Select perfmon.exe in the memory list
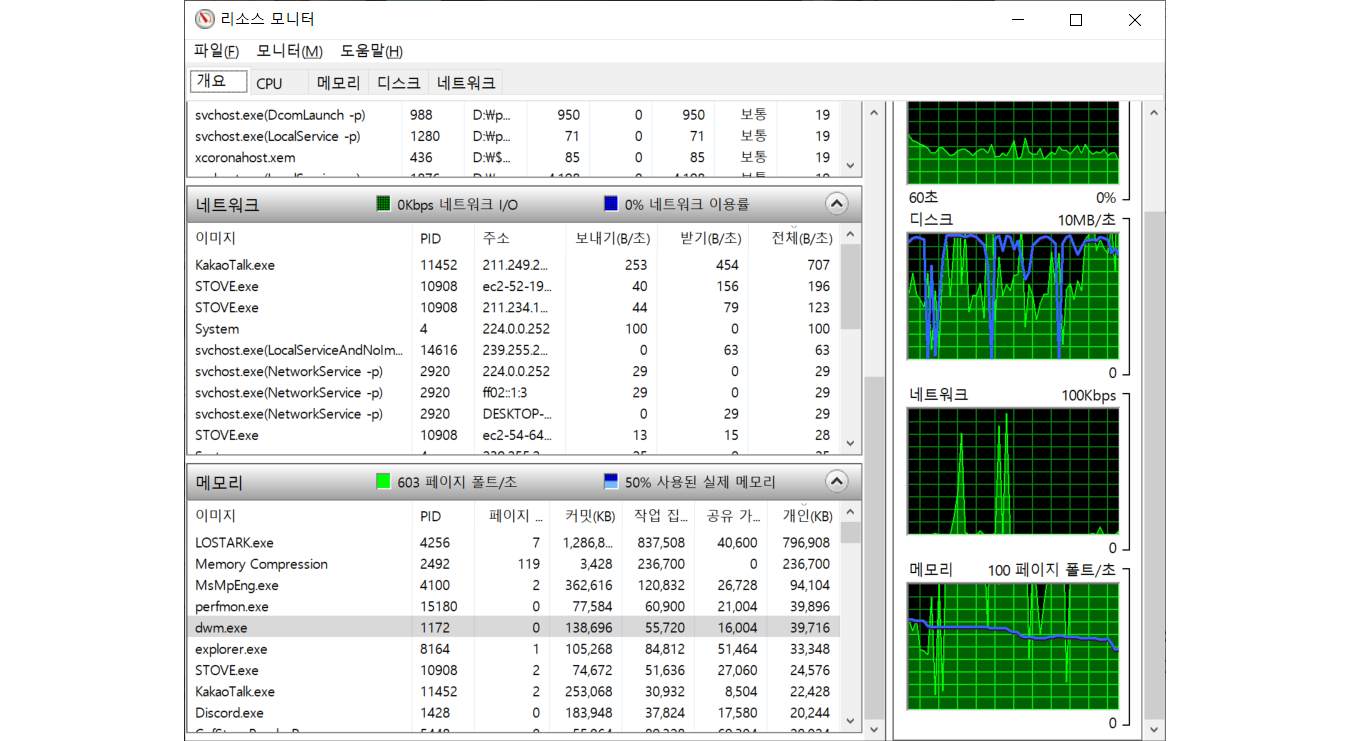Screen dimensions: 1350x741 tap(513, 607)
